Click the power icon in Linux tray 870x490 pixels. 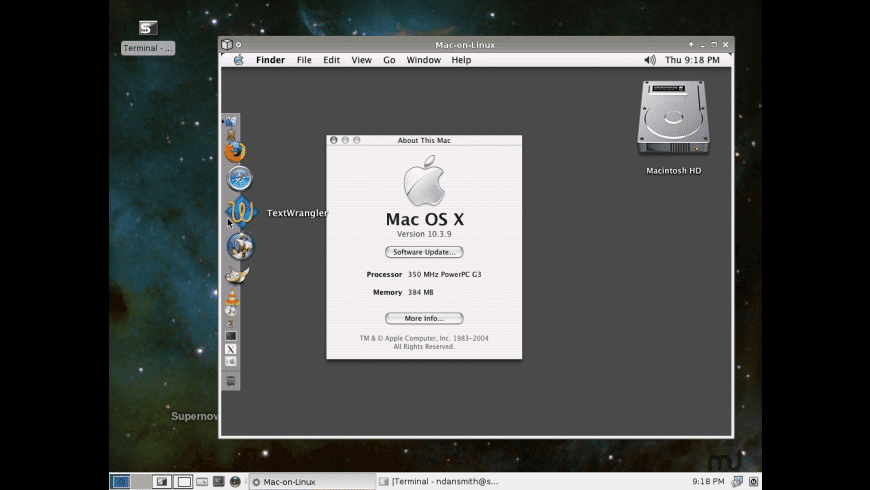[x=753, y=482]
